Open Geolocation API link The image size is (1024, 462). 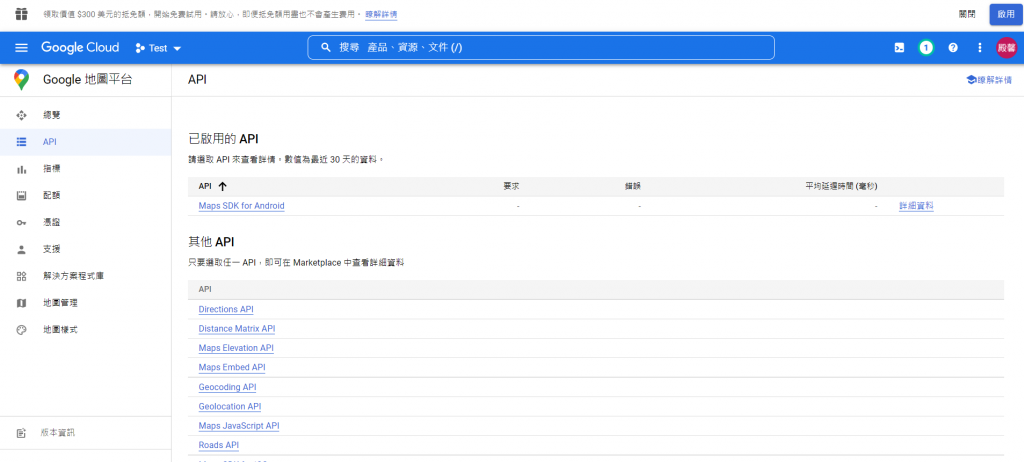(x=230, y=406)
